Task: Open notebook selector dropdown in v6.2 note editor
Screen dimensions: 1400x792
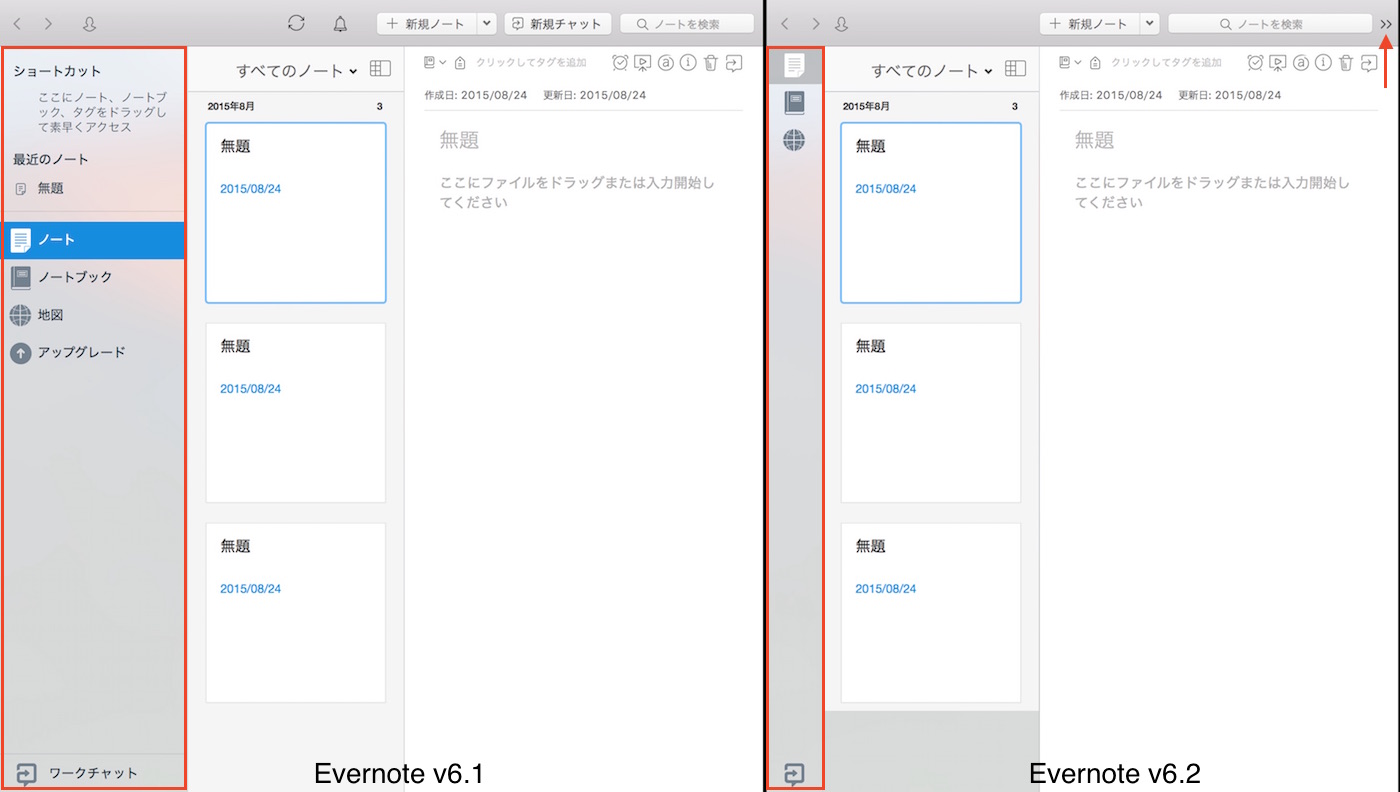Action: coord(1070,62)
